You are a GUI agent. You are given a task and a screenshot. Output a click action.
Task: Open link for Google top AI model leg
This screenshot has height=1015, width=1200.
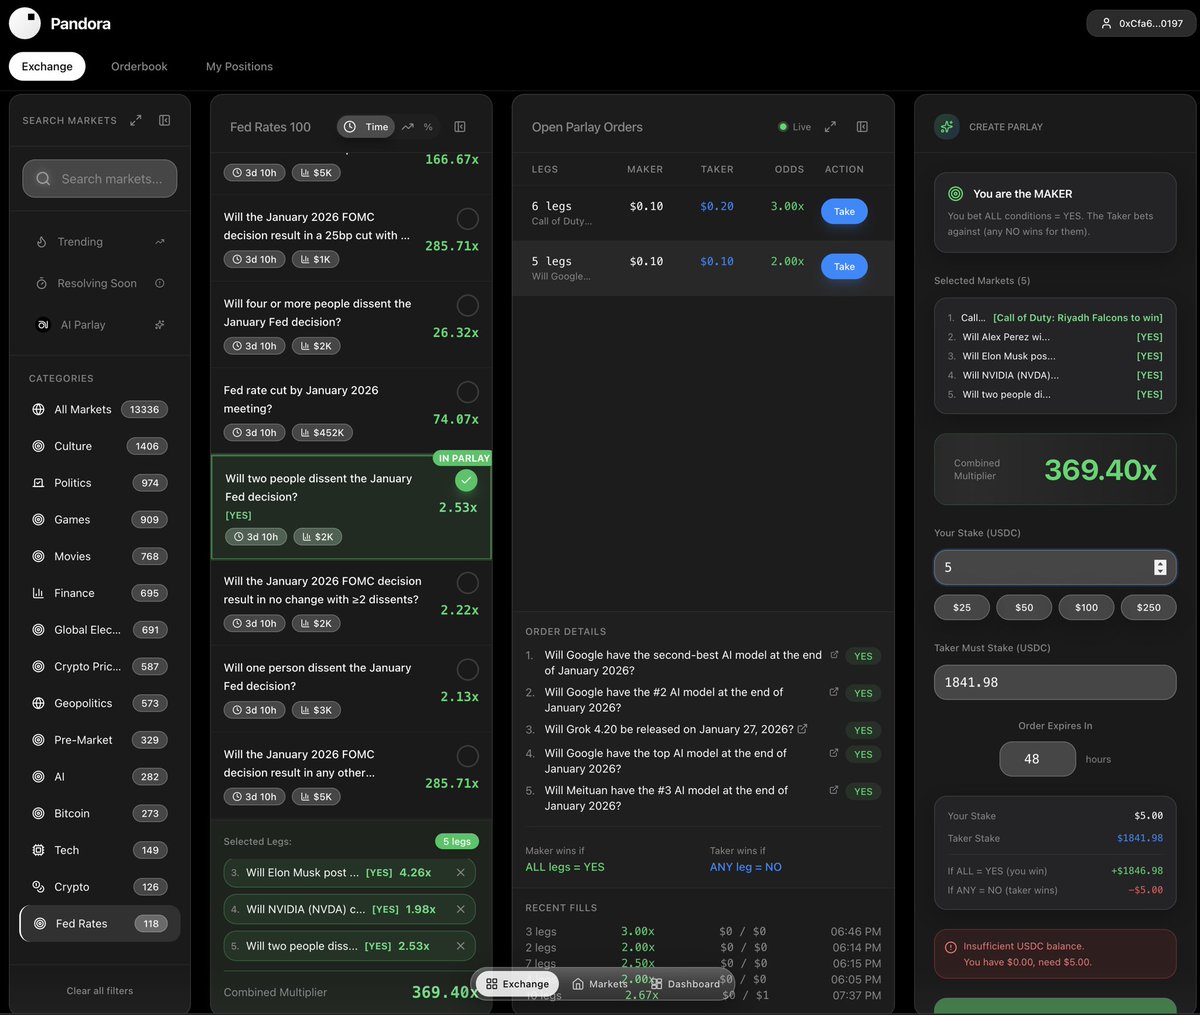834,753
